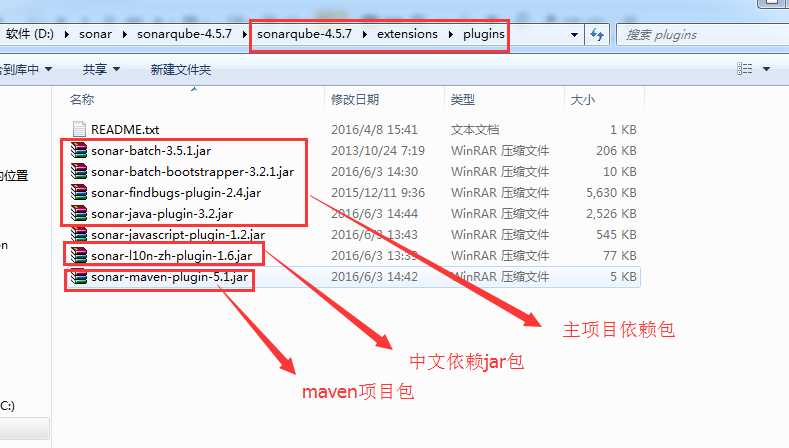The width and height of the screenshot is (789, 448).
Task: Select file name sonar-l10n-zh-plugin-1.6.jar
Action: (x=172, y=256)
